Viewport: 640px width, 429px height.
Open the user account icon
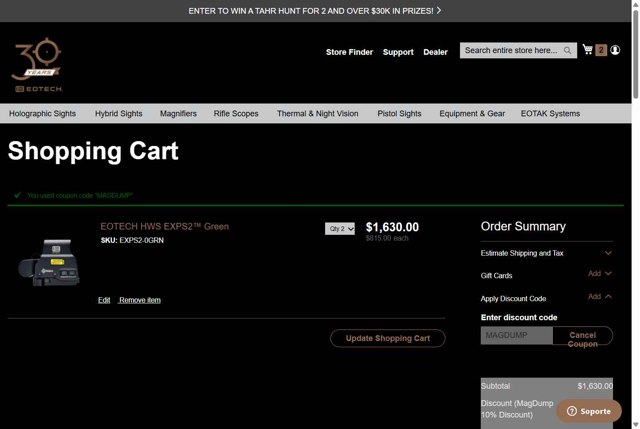[615, 50]
